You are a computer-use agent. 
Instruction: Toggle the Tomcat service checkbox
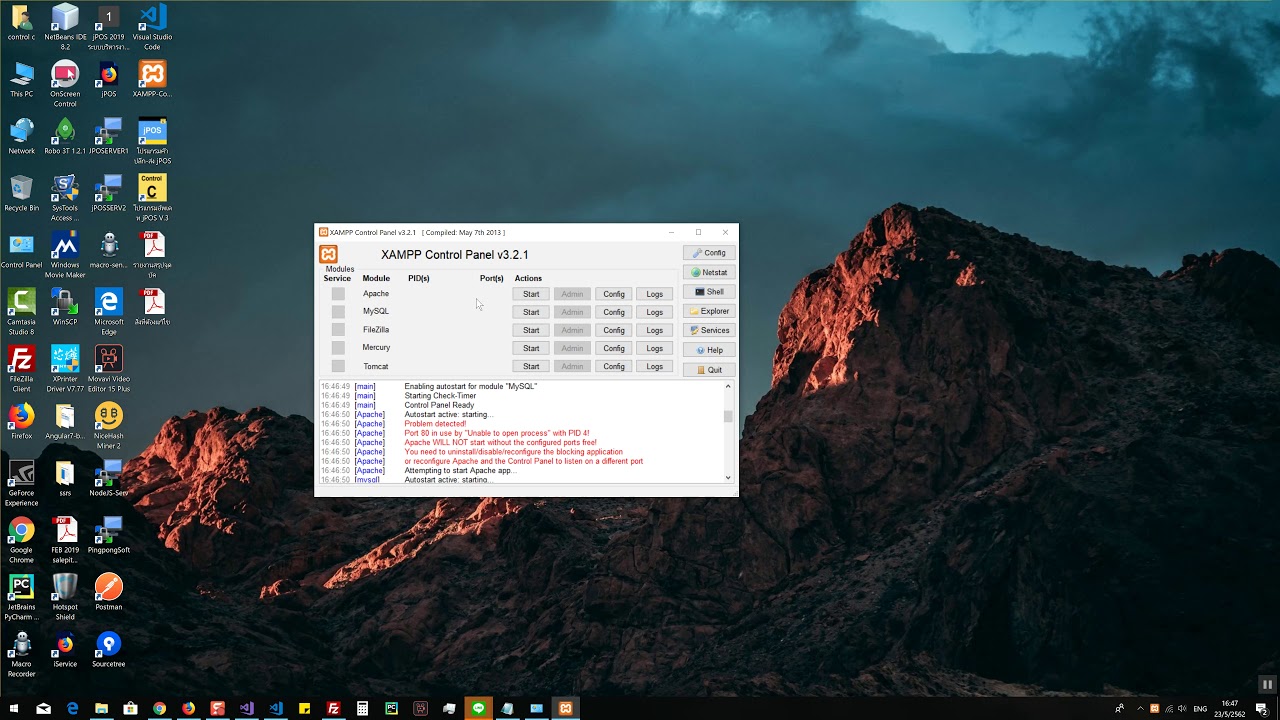(338, 366)
